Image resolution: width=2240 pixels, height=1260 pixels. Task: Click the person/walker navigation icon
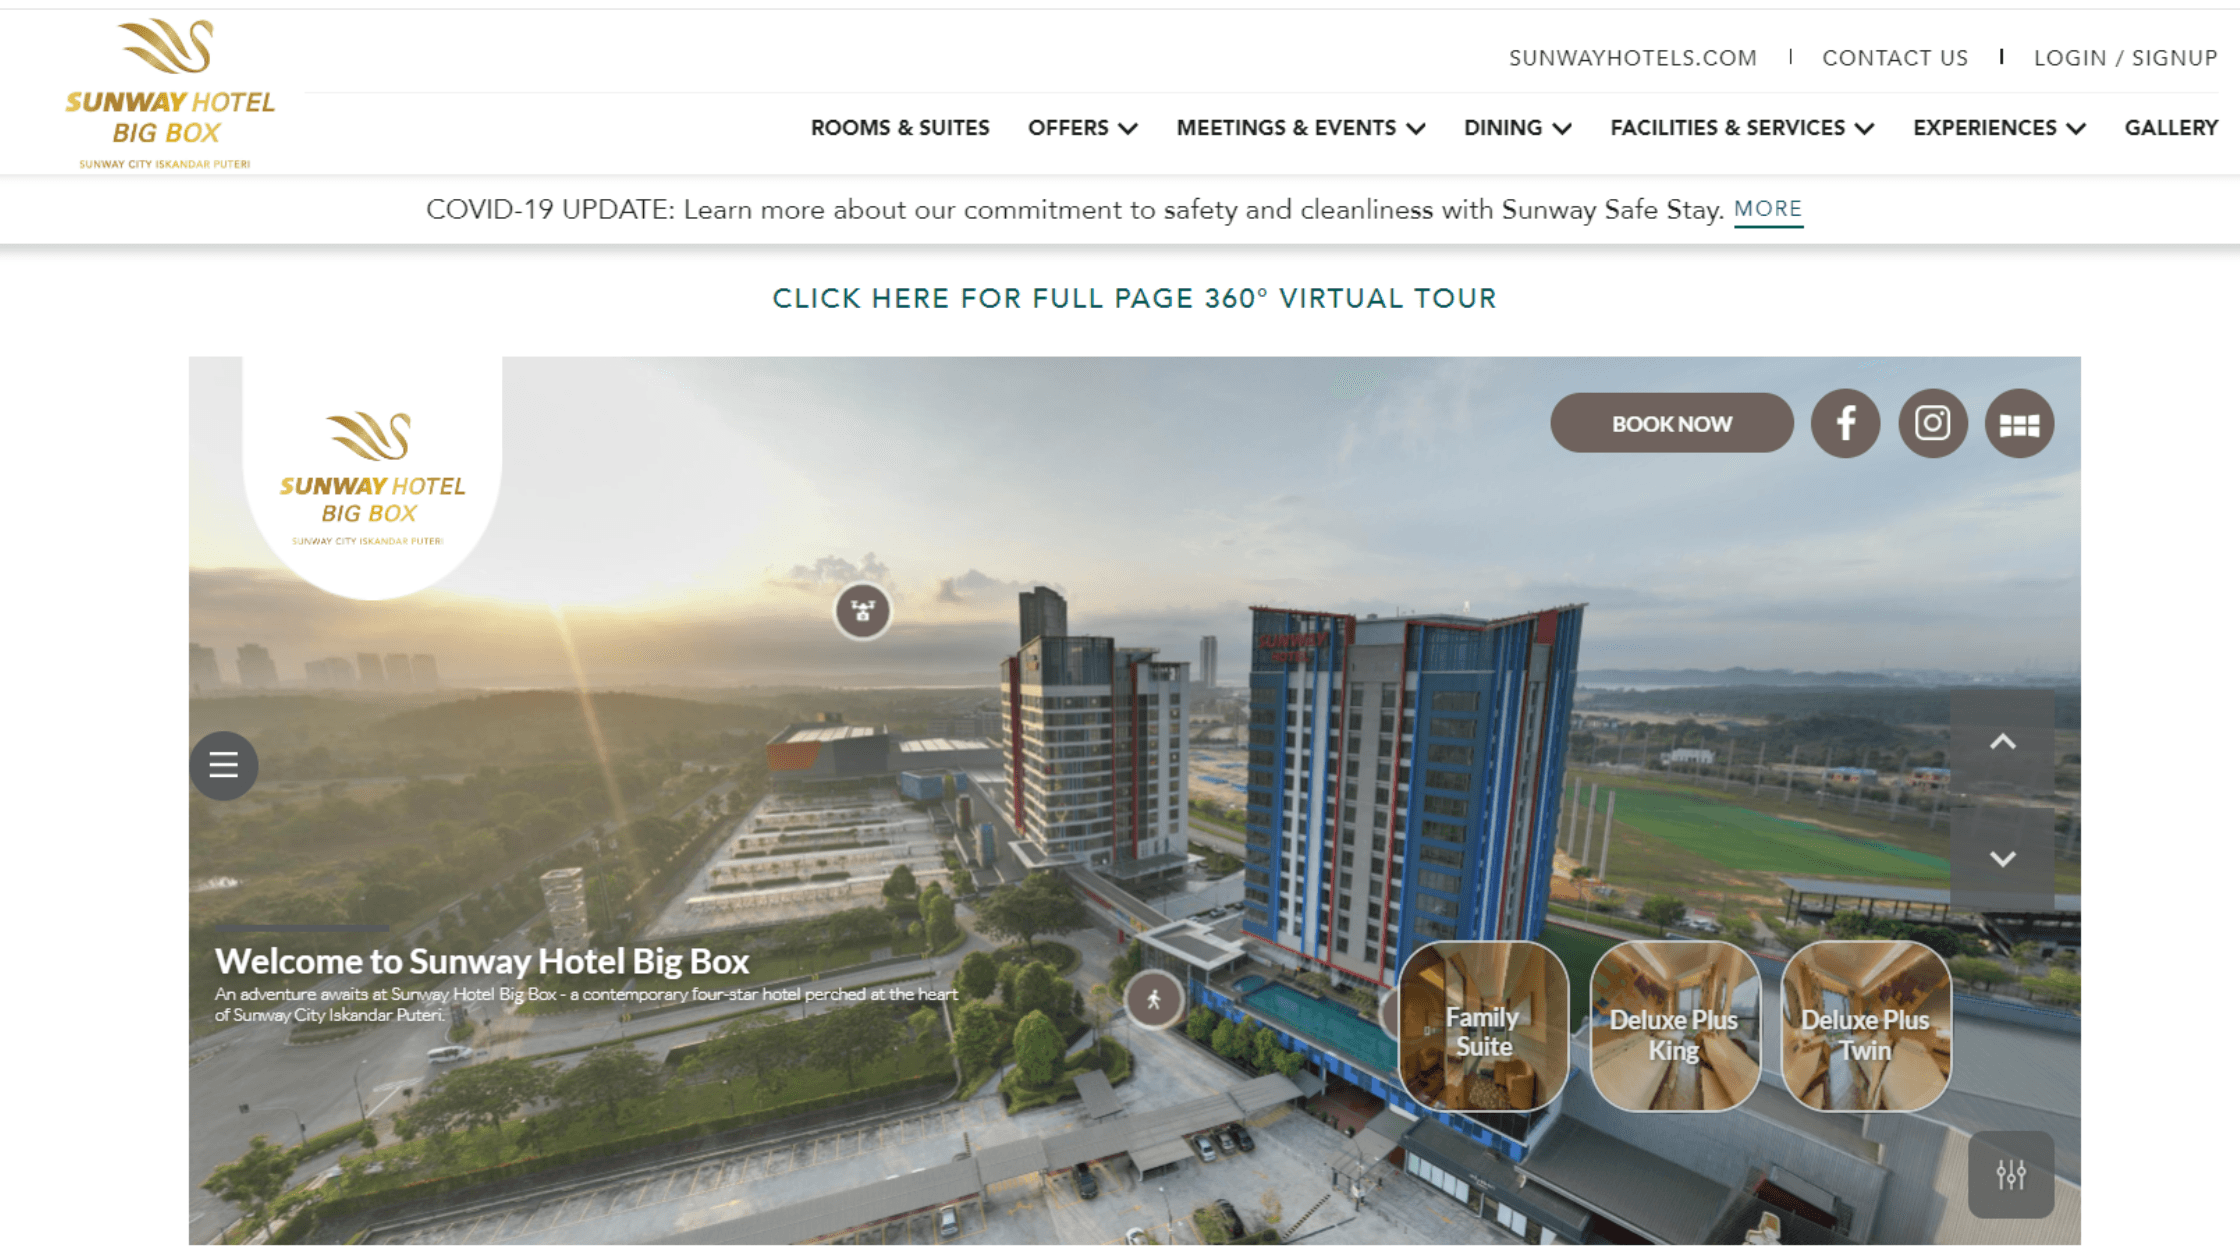(1154, 998)
